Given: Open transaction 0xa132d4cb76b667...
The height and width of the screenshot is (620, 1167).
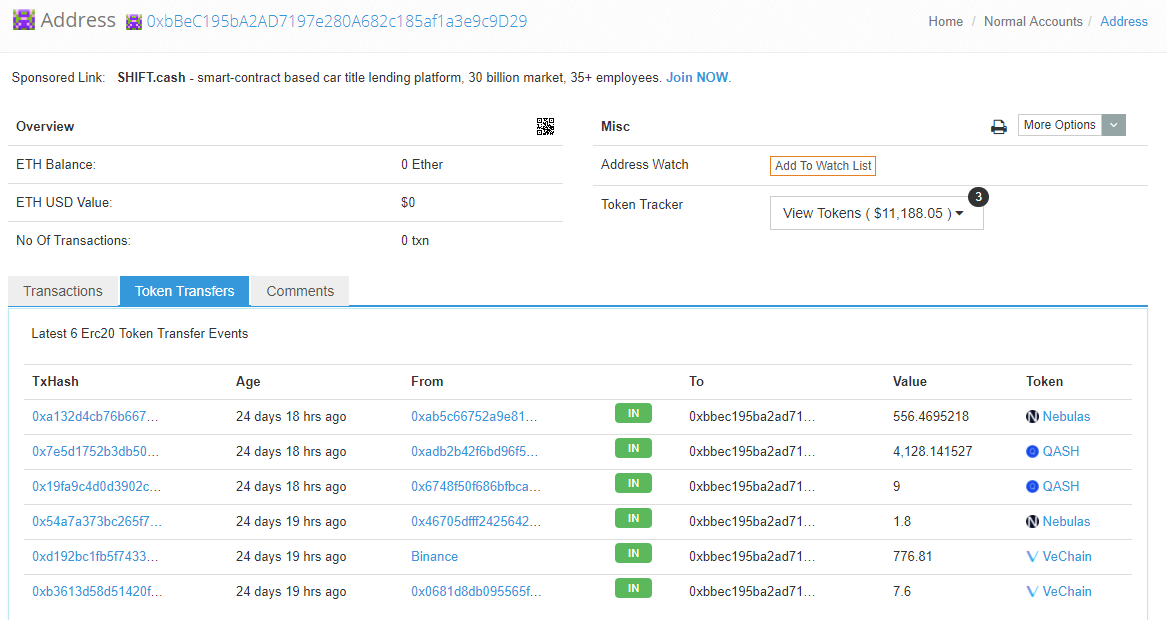Looking at the screenshot, I should click(x=95, y=417).
